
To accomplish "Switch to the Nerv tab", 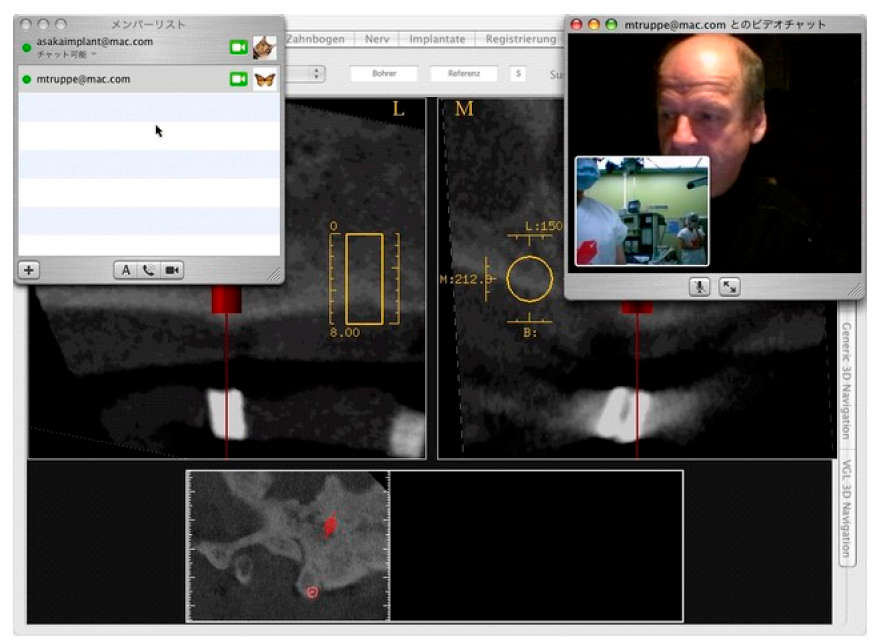I will pyautogui.click(x=378, y=39).
